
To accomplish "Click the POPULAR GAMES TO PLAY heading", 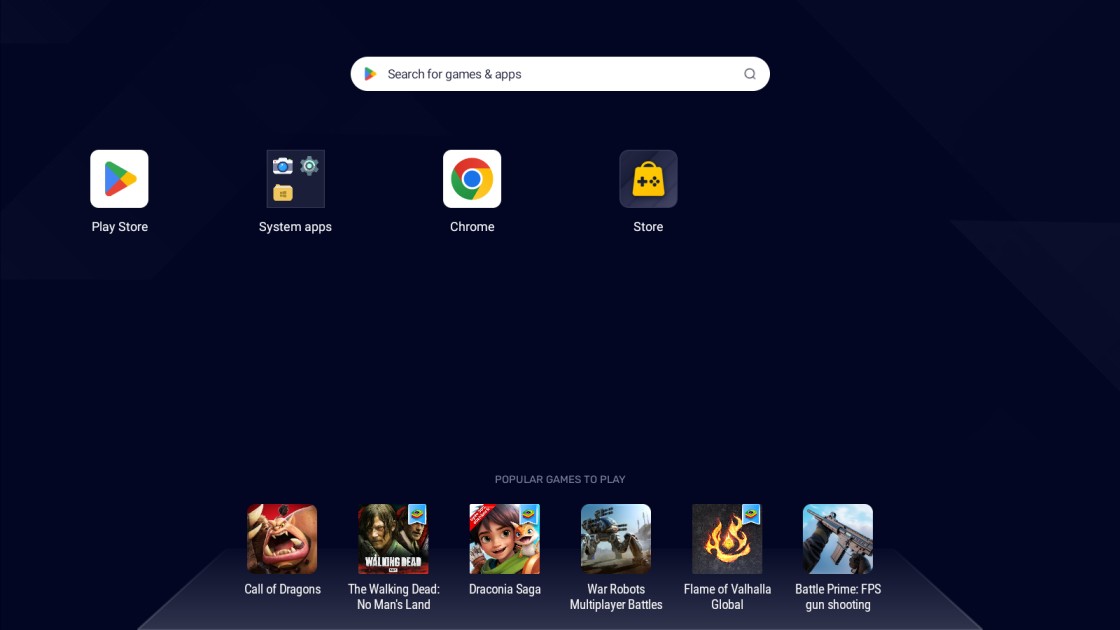I will [x=560, y=479].
